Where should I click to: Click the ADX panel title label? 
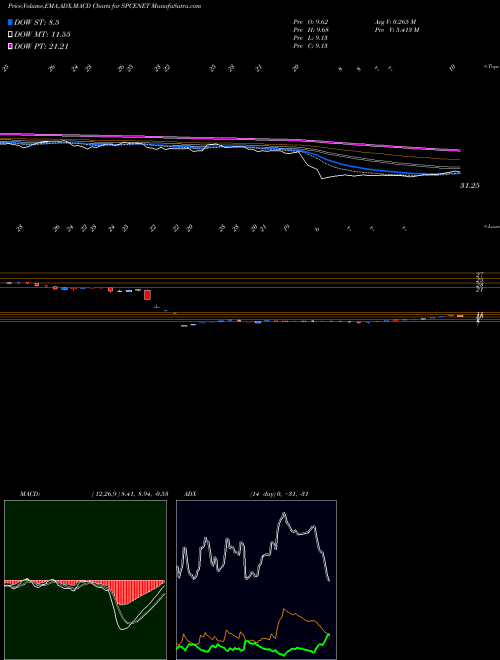pyautogui.click(x=189, y=494)
